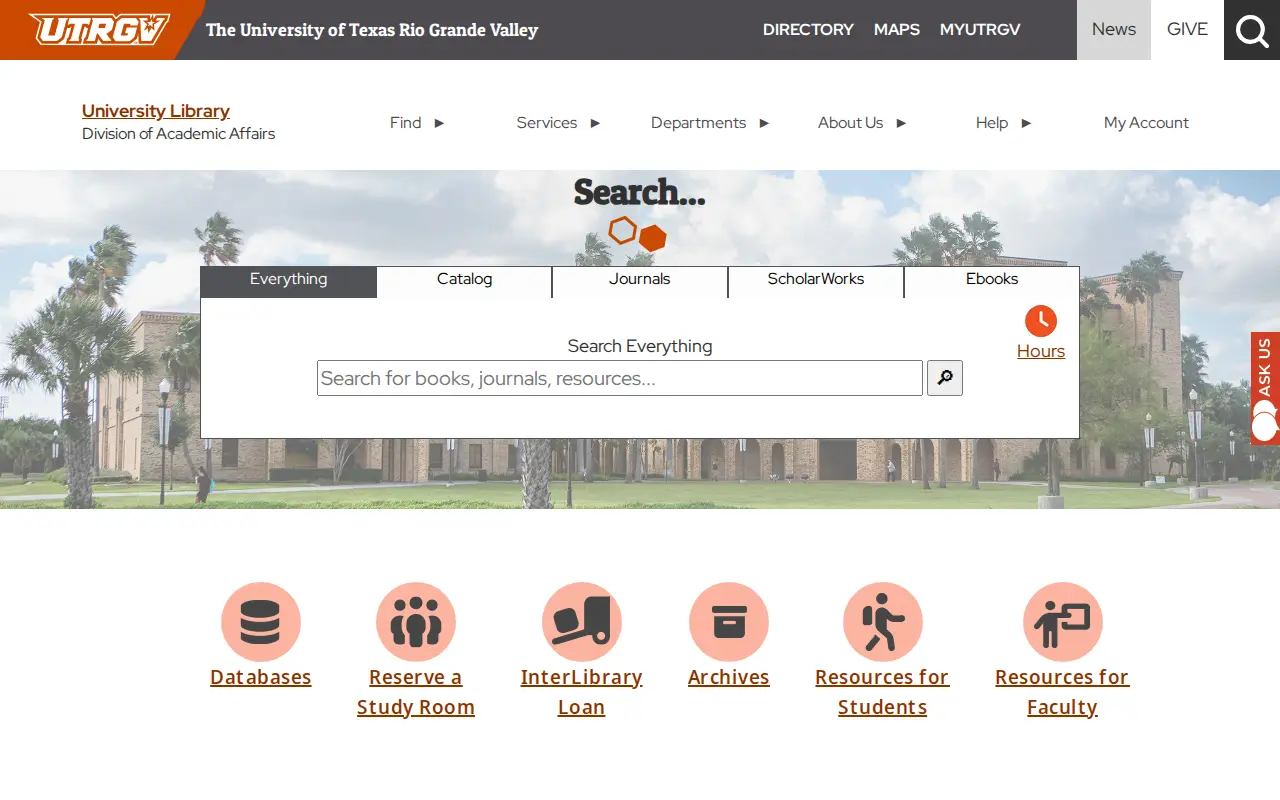Open the University Library link

(156, 111)
